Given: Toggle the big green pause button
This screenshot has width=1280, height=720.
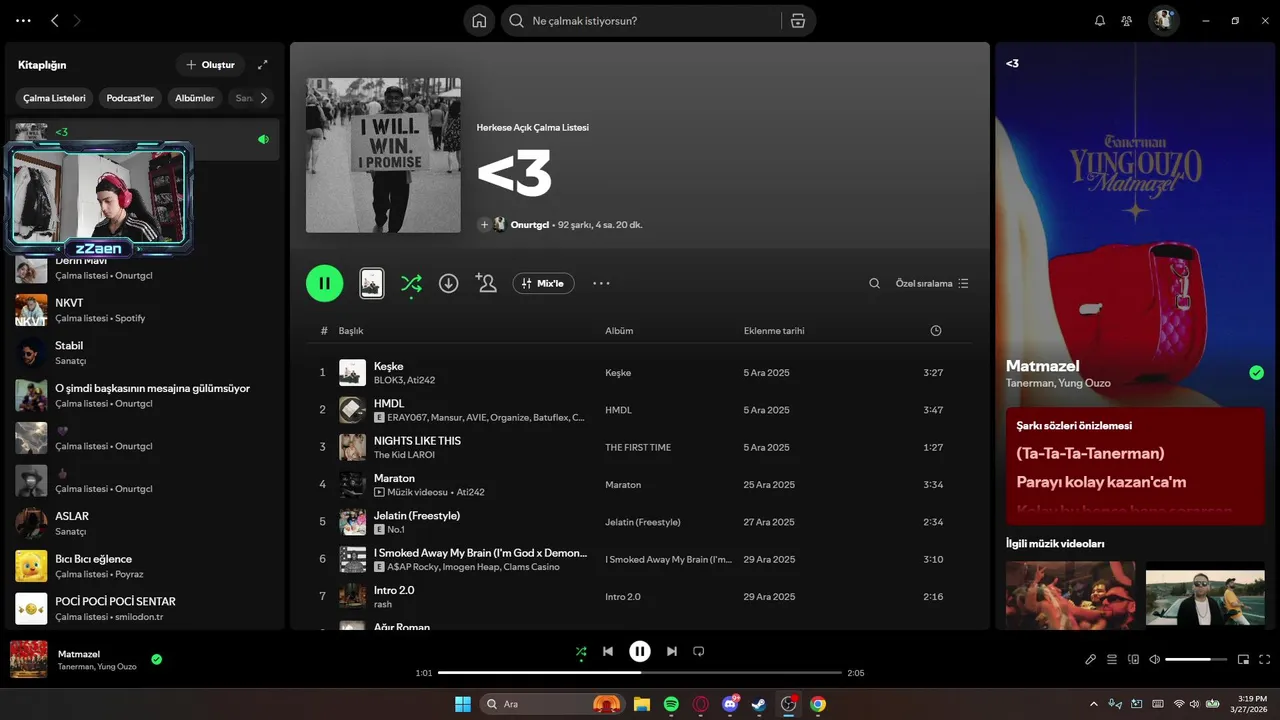Looking at the screenshot, I should tap(325, 283).
